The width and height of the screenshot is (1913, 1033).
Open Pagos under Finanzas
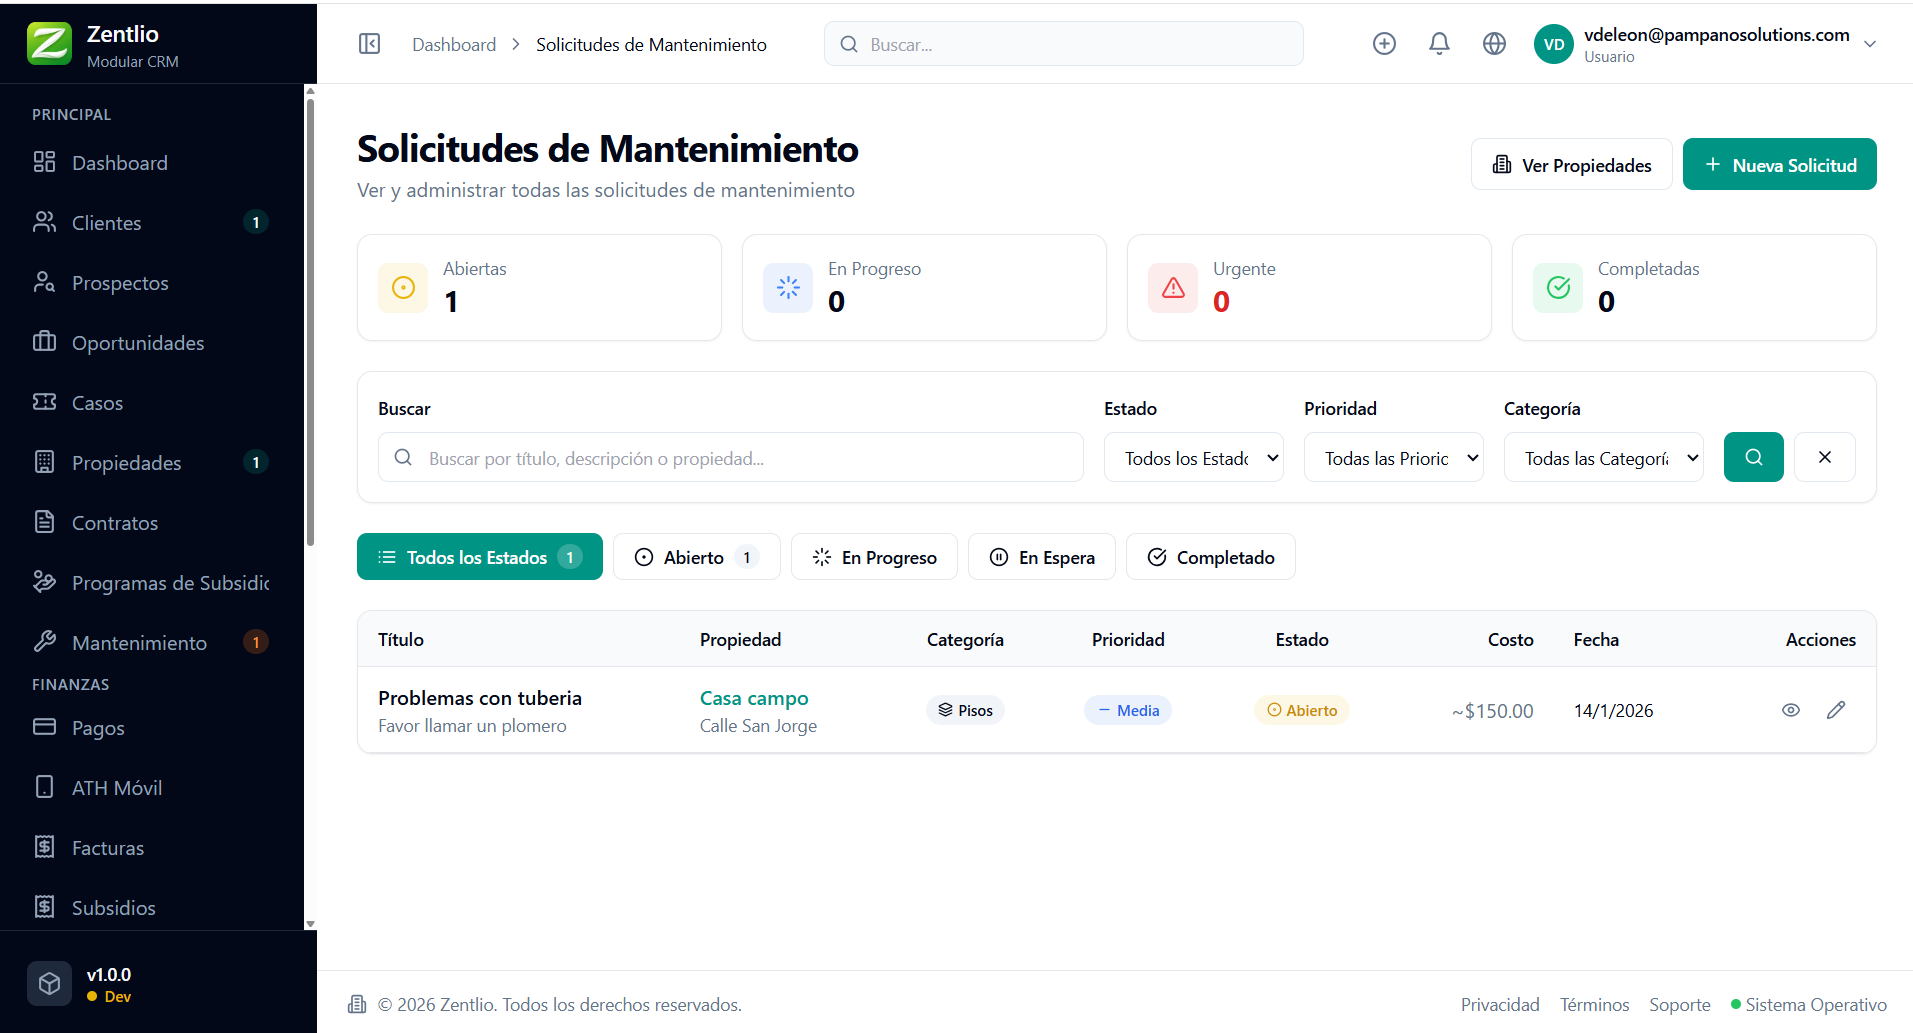tap(98, 727)
